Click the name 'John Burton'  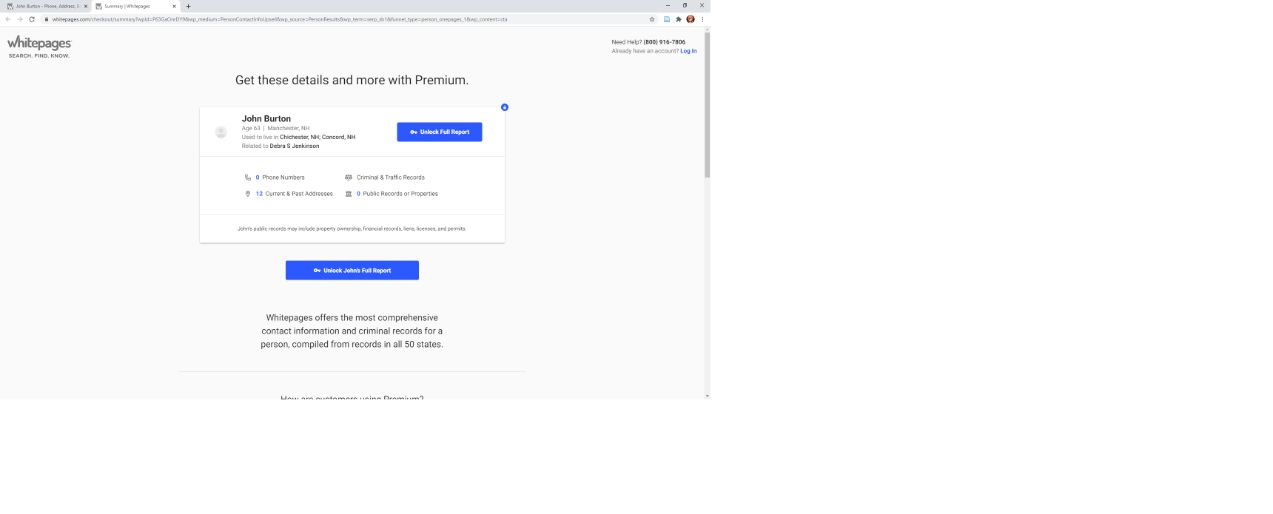coord(266,119)
